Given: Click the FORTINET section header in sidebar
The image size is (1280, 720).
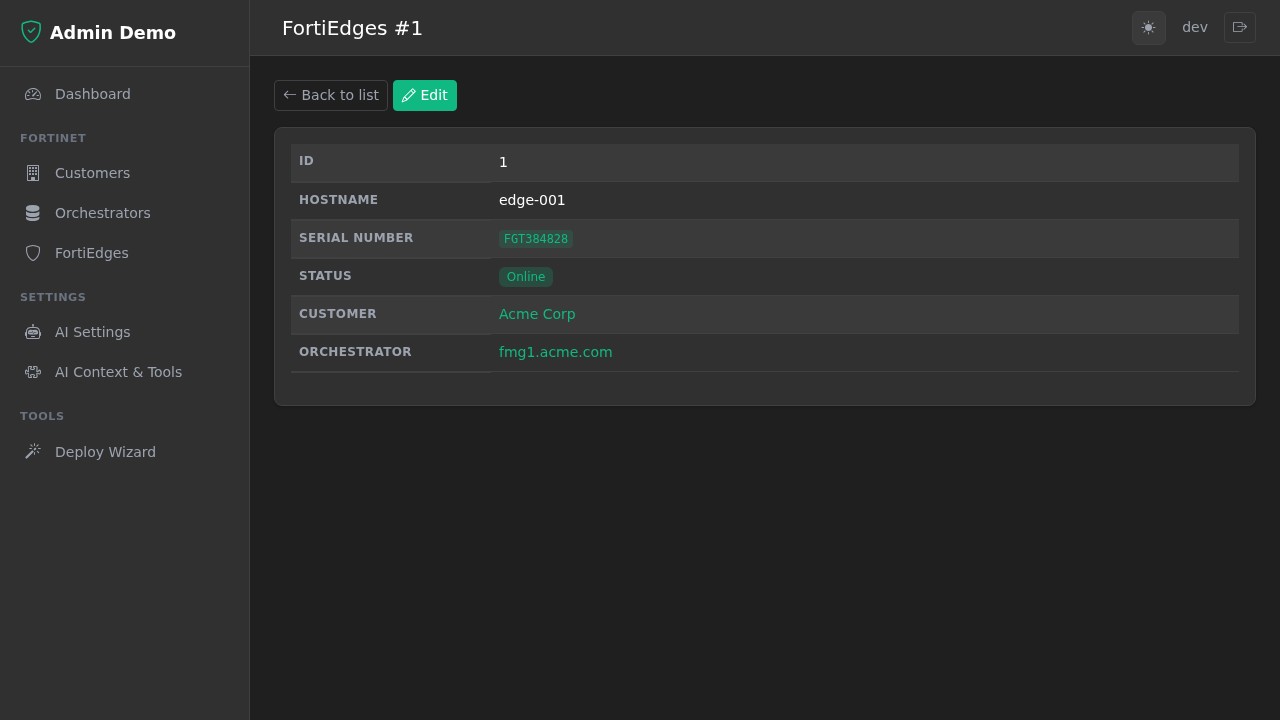Looking at the screenshot, I should [x=53, y=138].
